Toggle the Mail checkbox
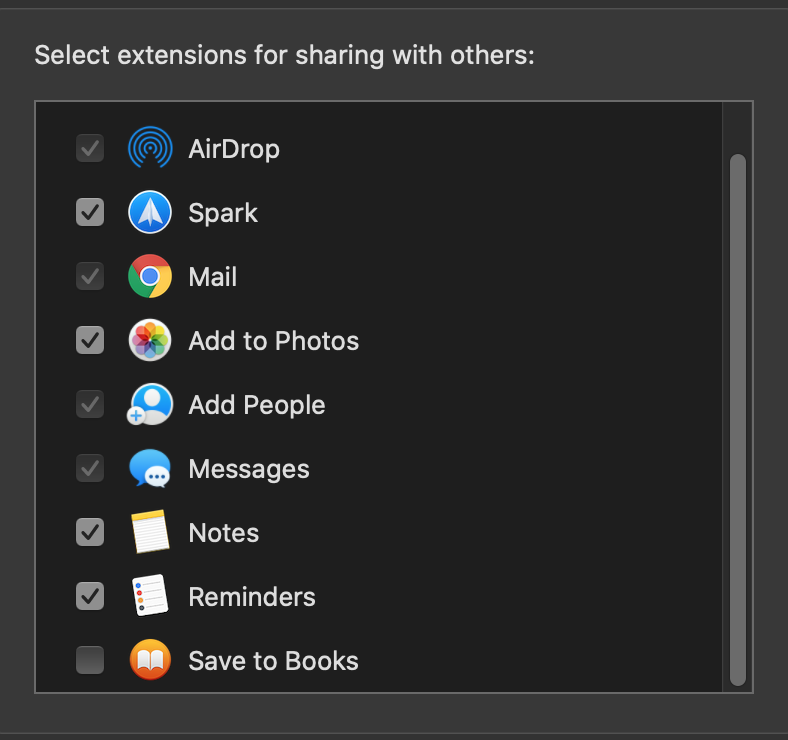 tap(90, 276)
